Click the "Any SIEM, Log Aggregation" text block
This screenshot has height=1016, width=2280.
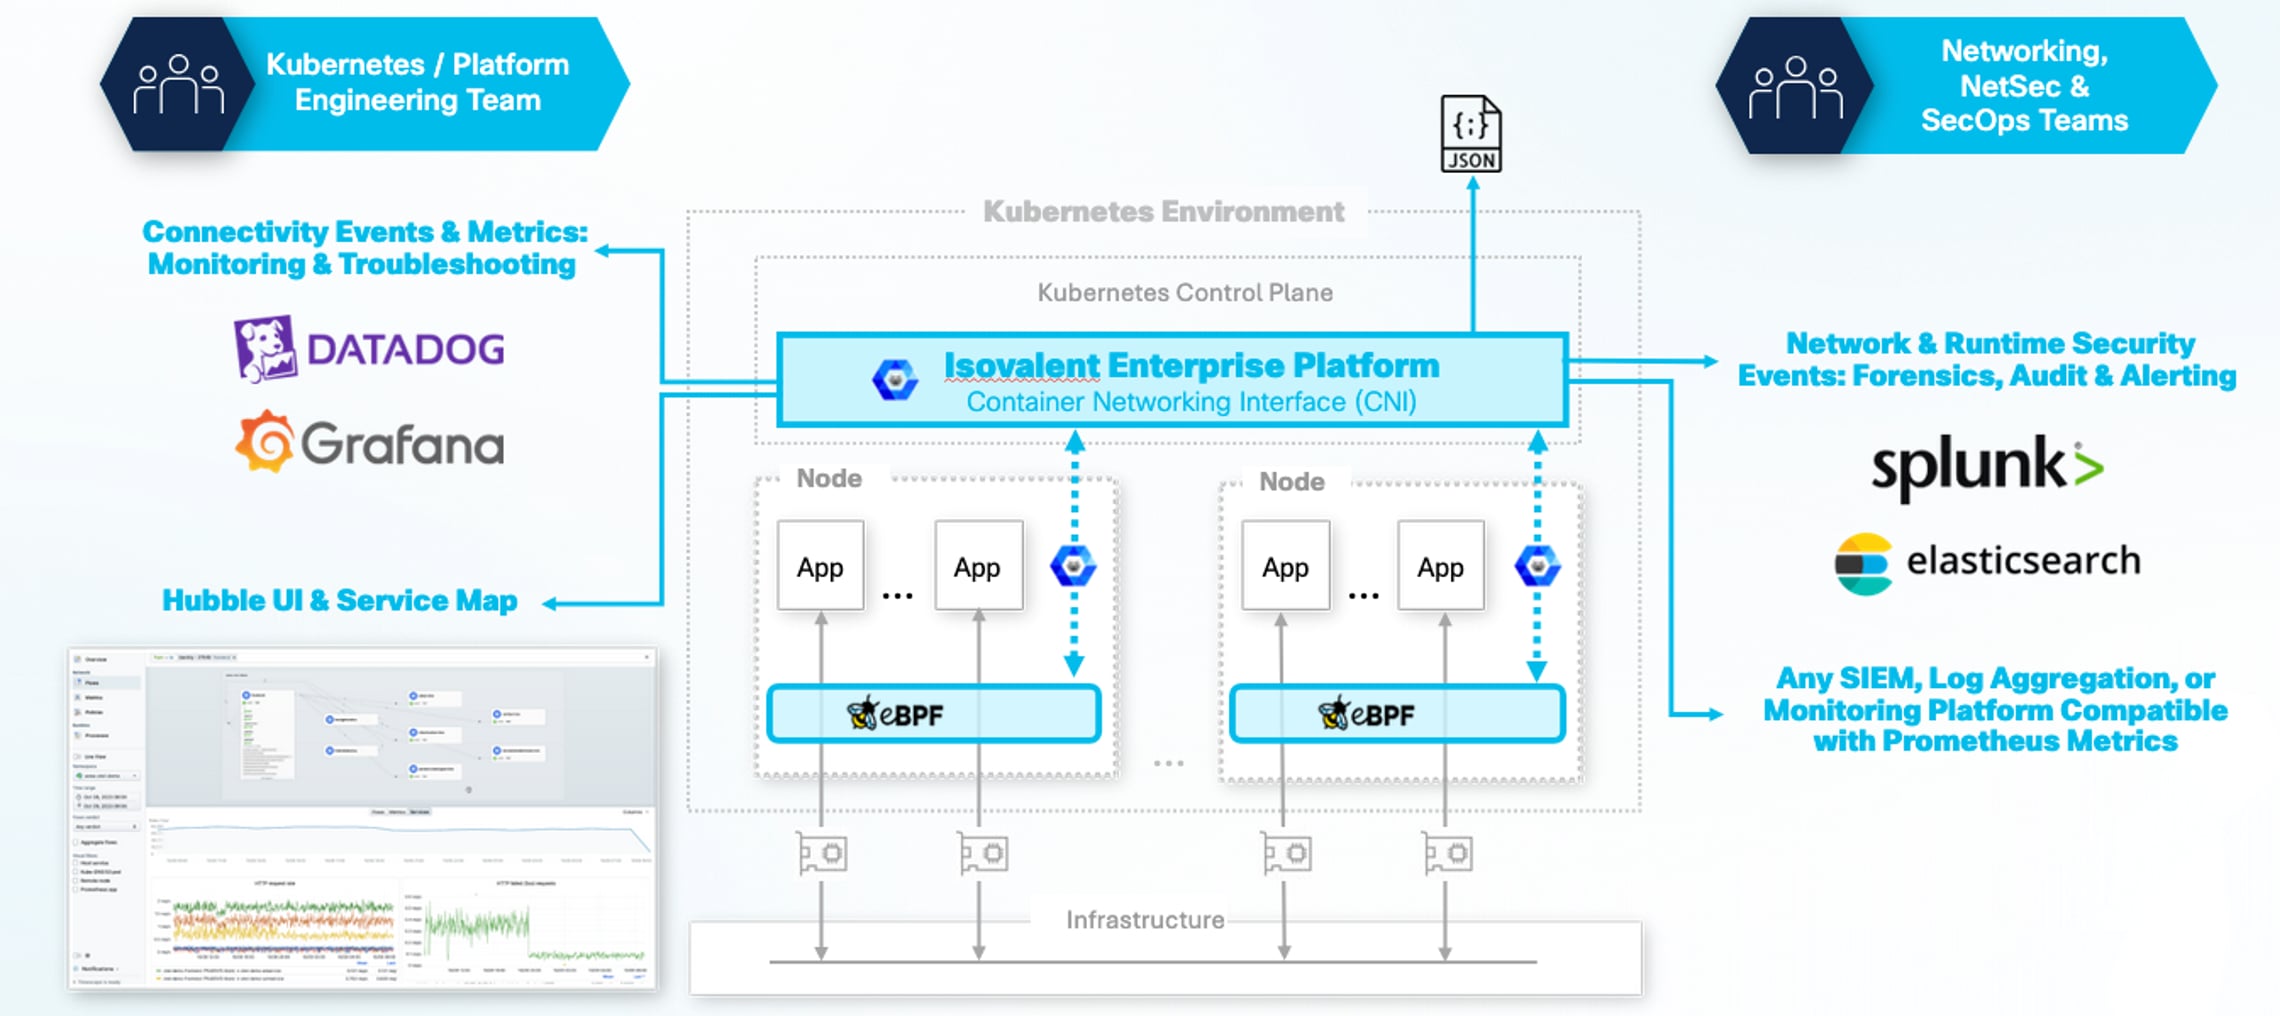(x=1995, y=709)
